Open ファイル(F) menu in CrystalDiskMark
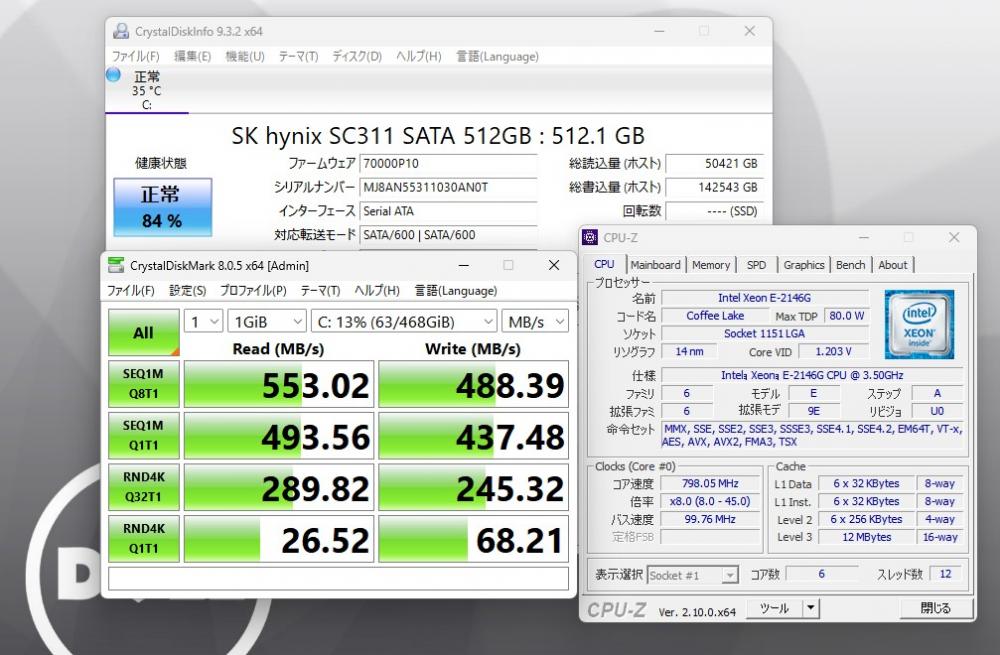Screen dimensions: 1000x655 point(131,290)
